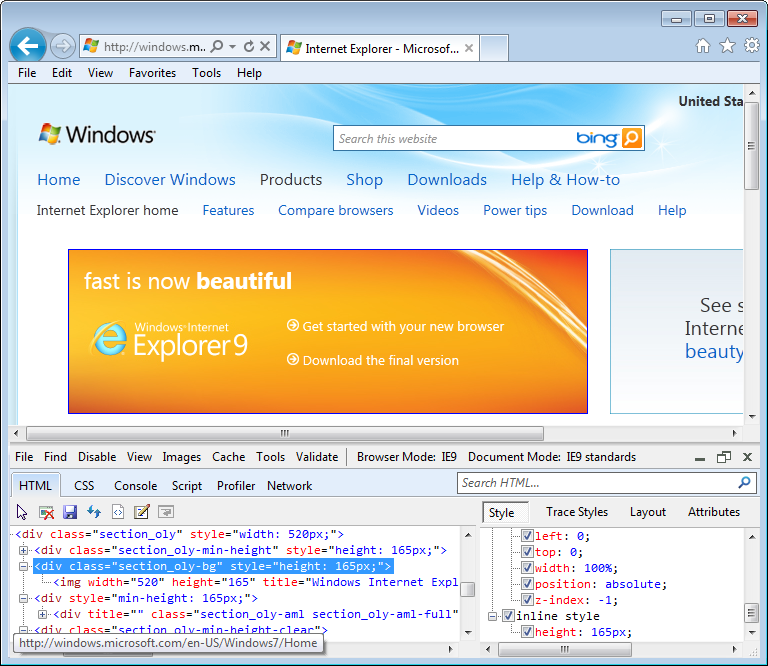Click the search magnifier in the address bar
This screenshot has width=768, height=666.
[x=217, y=46]
